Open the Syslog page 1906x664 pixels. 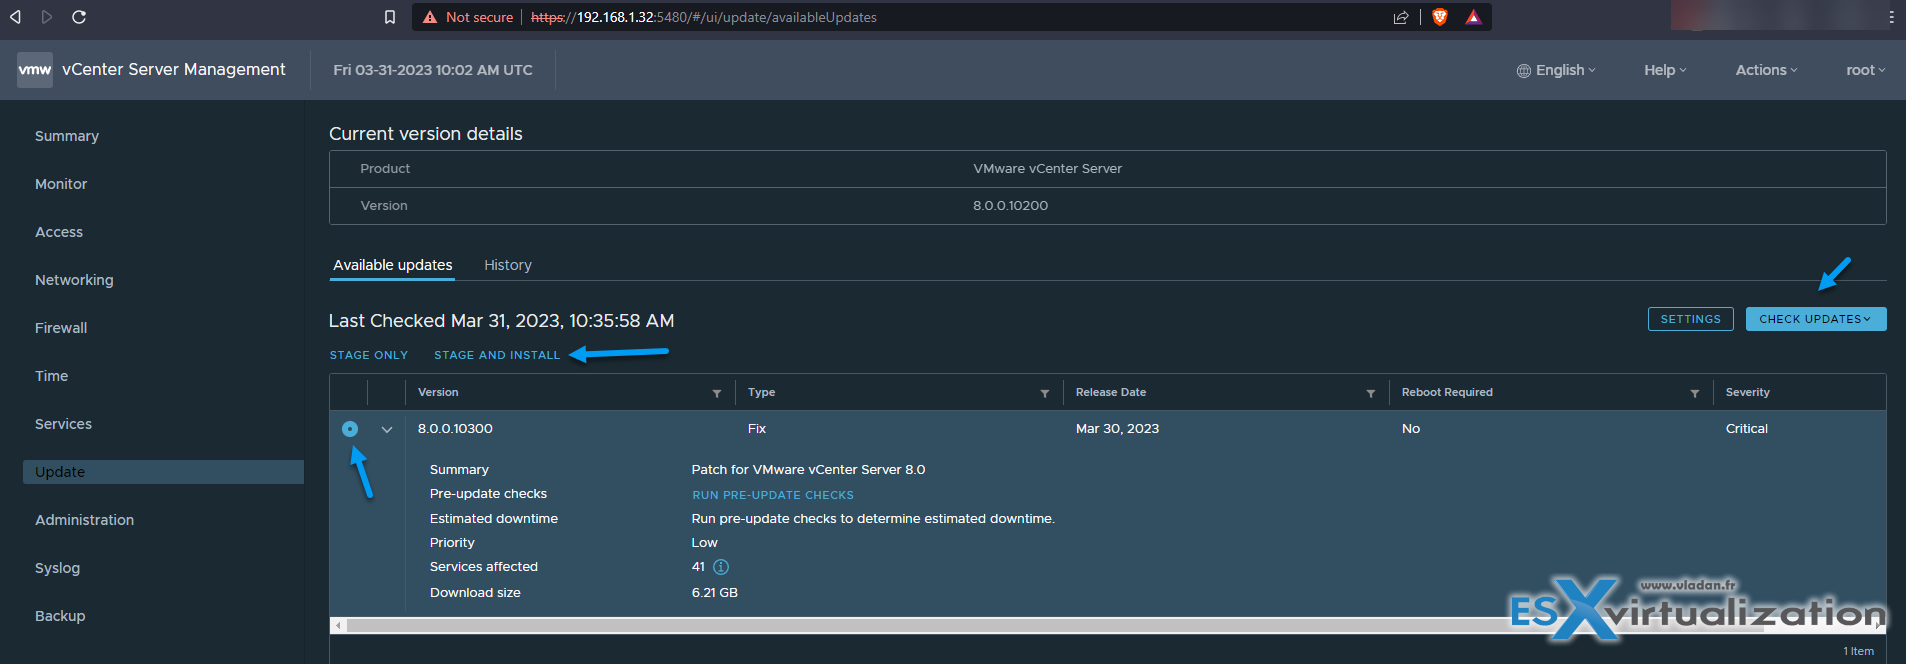57,568
